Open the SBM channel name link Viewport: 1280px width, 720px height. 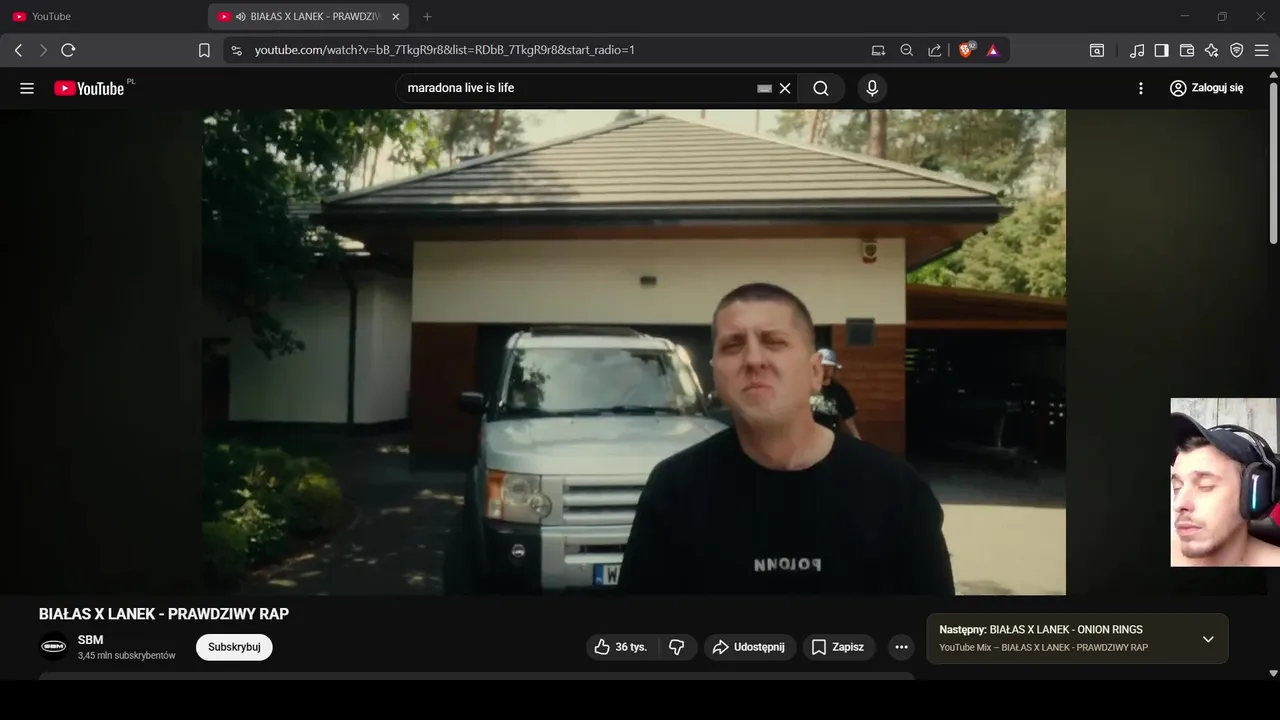tap(91, 640)
